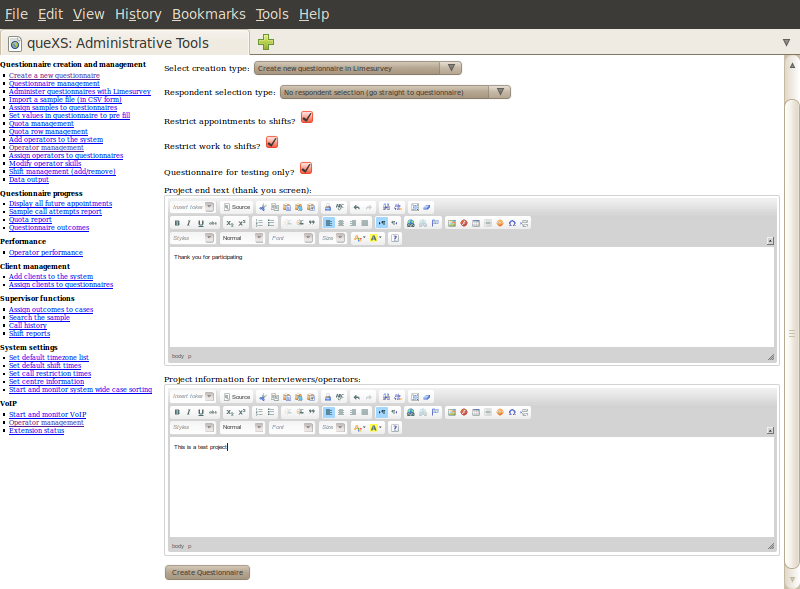Pick background color in the end text editor
Screen dimensions: 800x589
coord(376,238)
